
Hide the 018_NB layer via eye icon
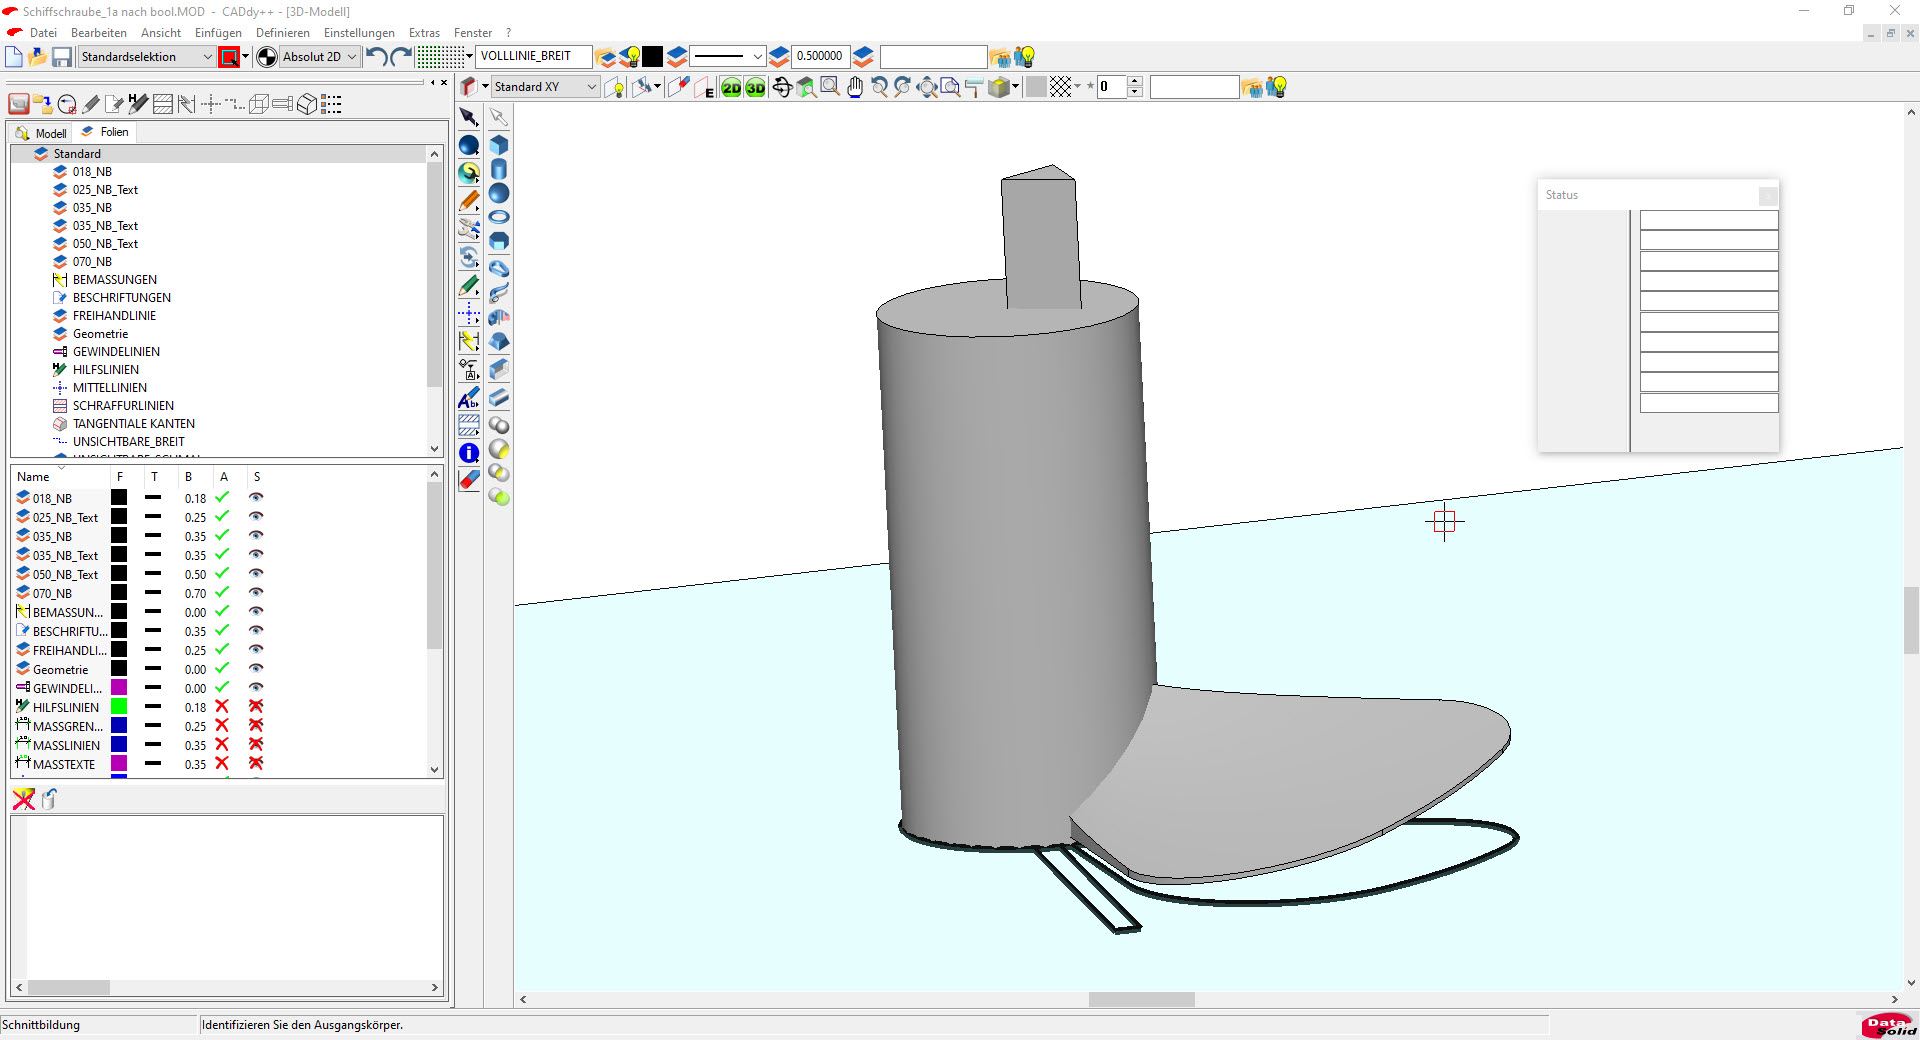256,498
